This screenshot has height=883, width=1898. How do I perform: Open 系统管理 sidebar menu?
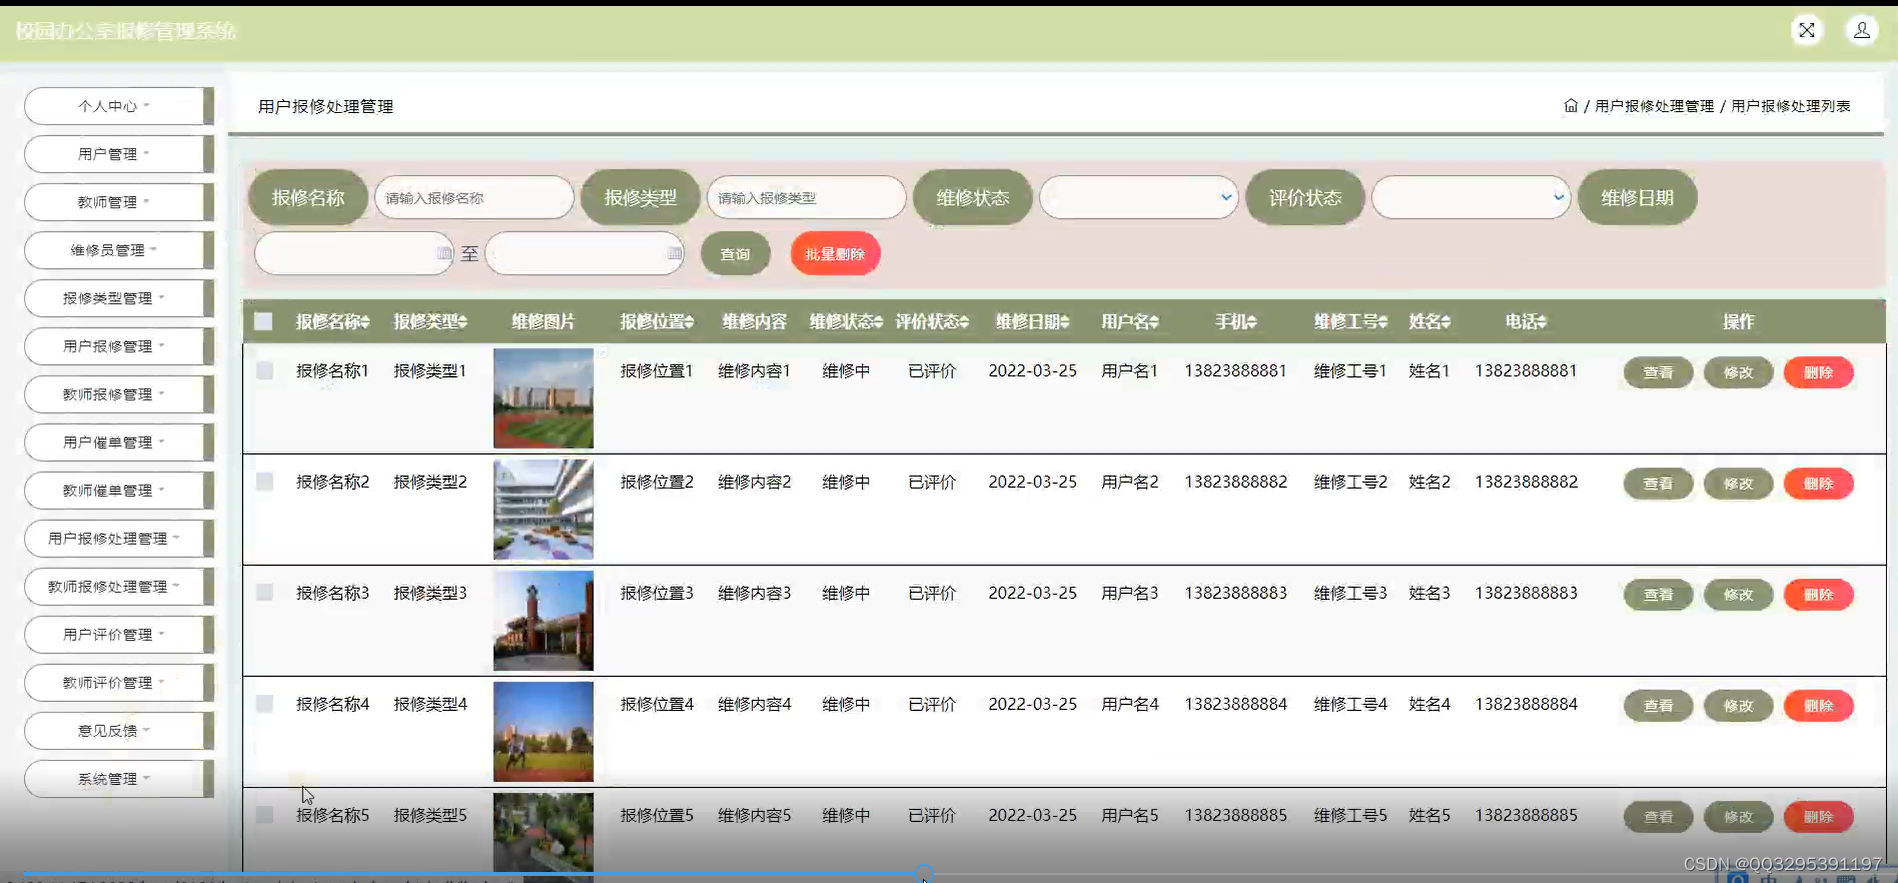119,777
